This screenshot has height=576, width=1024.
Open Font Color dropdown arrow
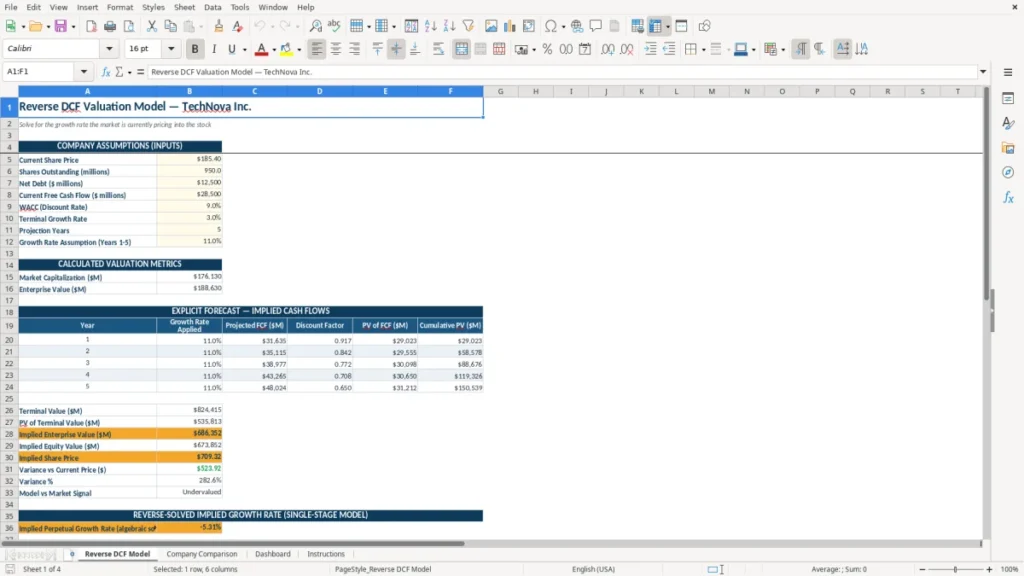pyautogui.click(x=274, y=50)
